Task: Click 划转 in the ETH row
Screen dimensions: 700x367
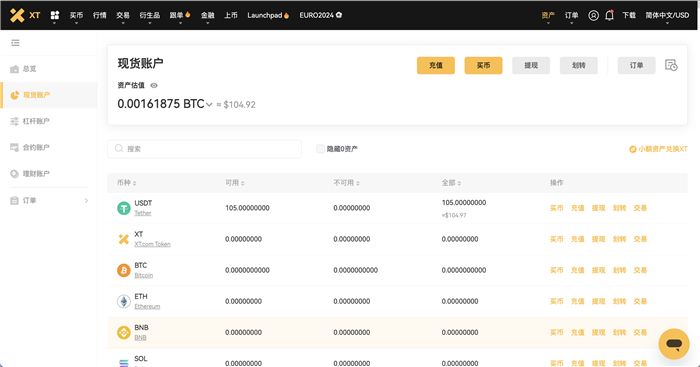Action: coord(619,301)
